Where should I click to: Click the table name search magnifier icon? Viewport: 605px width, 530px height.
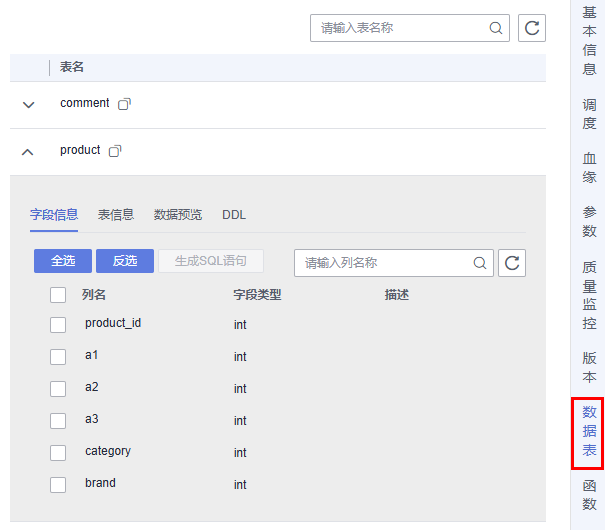[x=496, y=28]
